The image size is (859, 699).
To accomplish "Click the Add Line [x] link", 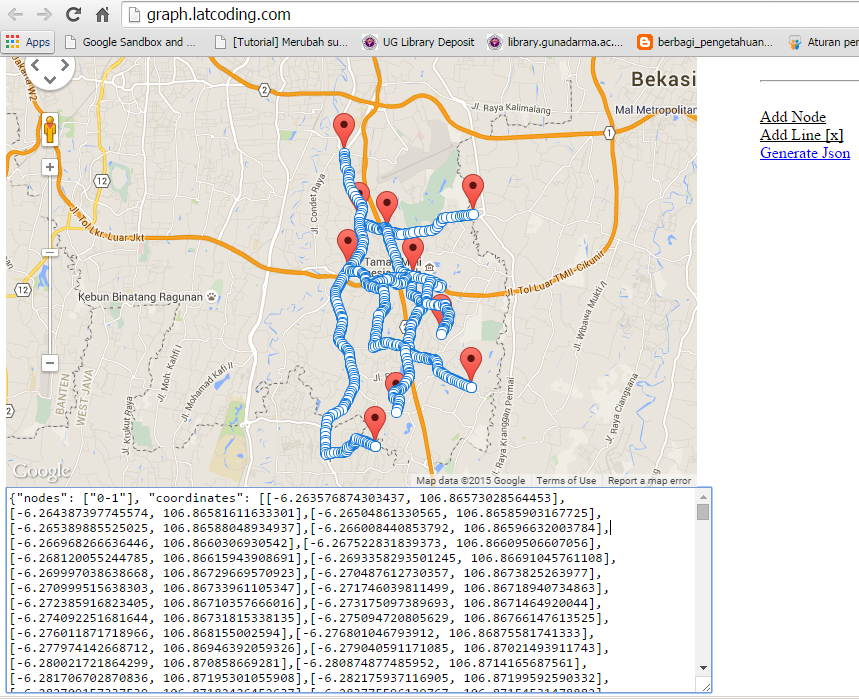I will (x=801, y=135).
